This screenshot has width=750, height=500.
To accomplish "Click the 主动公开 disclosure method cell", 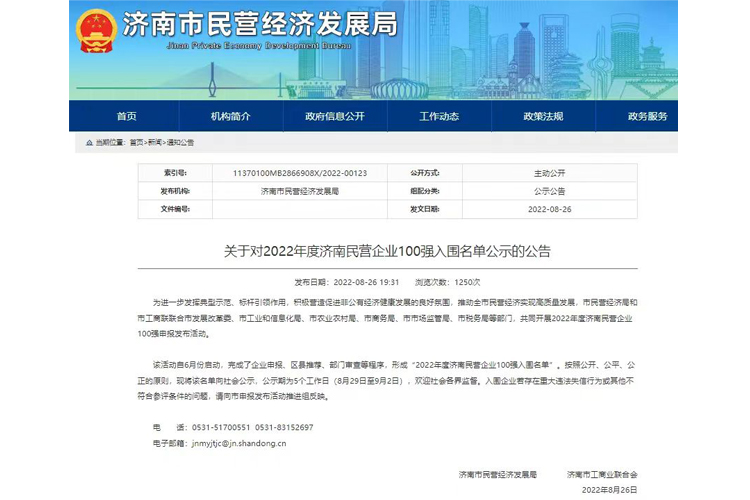I will pyautogui.click(x=549, y=173).
